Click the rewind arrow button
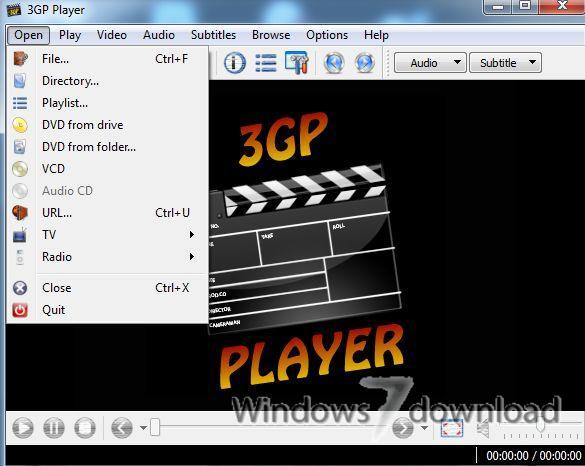This screenshot has width=585, height=466. click(x=122, y=428)
